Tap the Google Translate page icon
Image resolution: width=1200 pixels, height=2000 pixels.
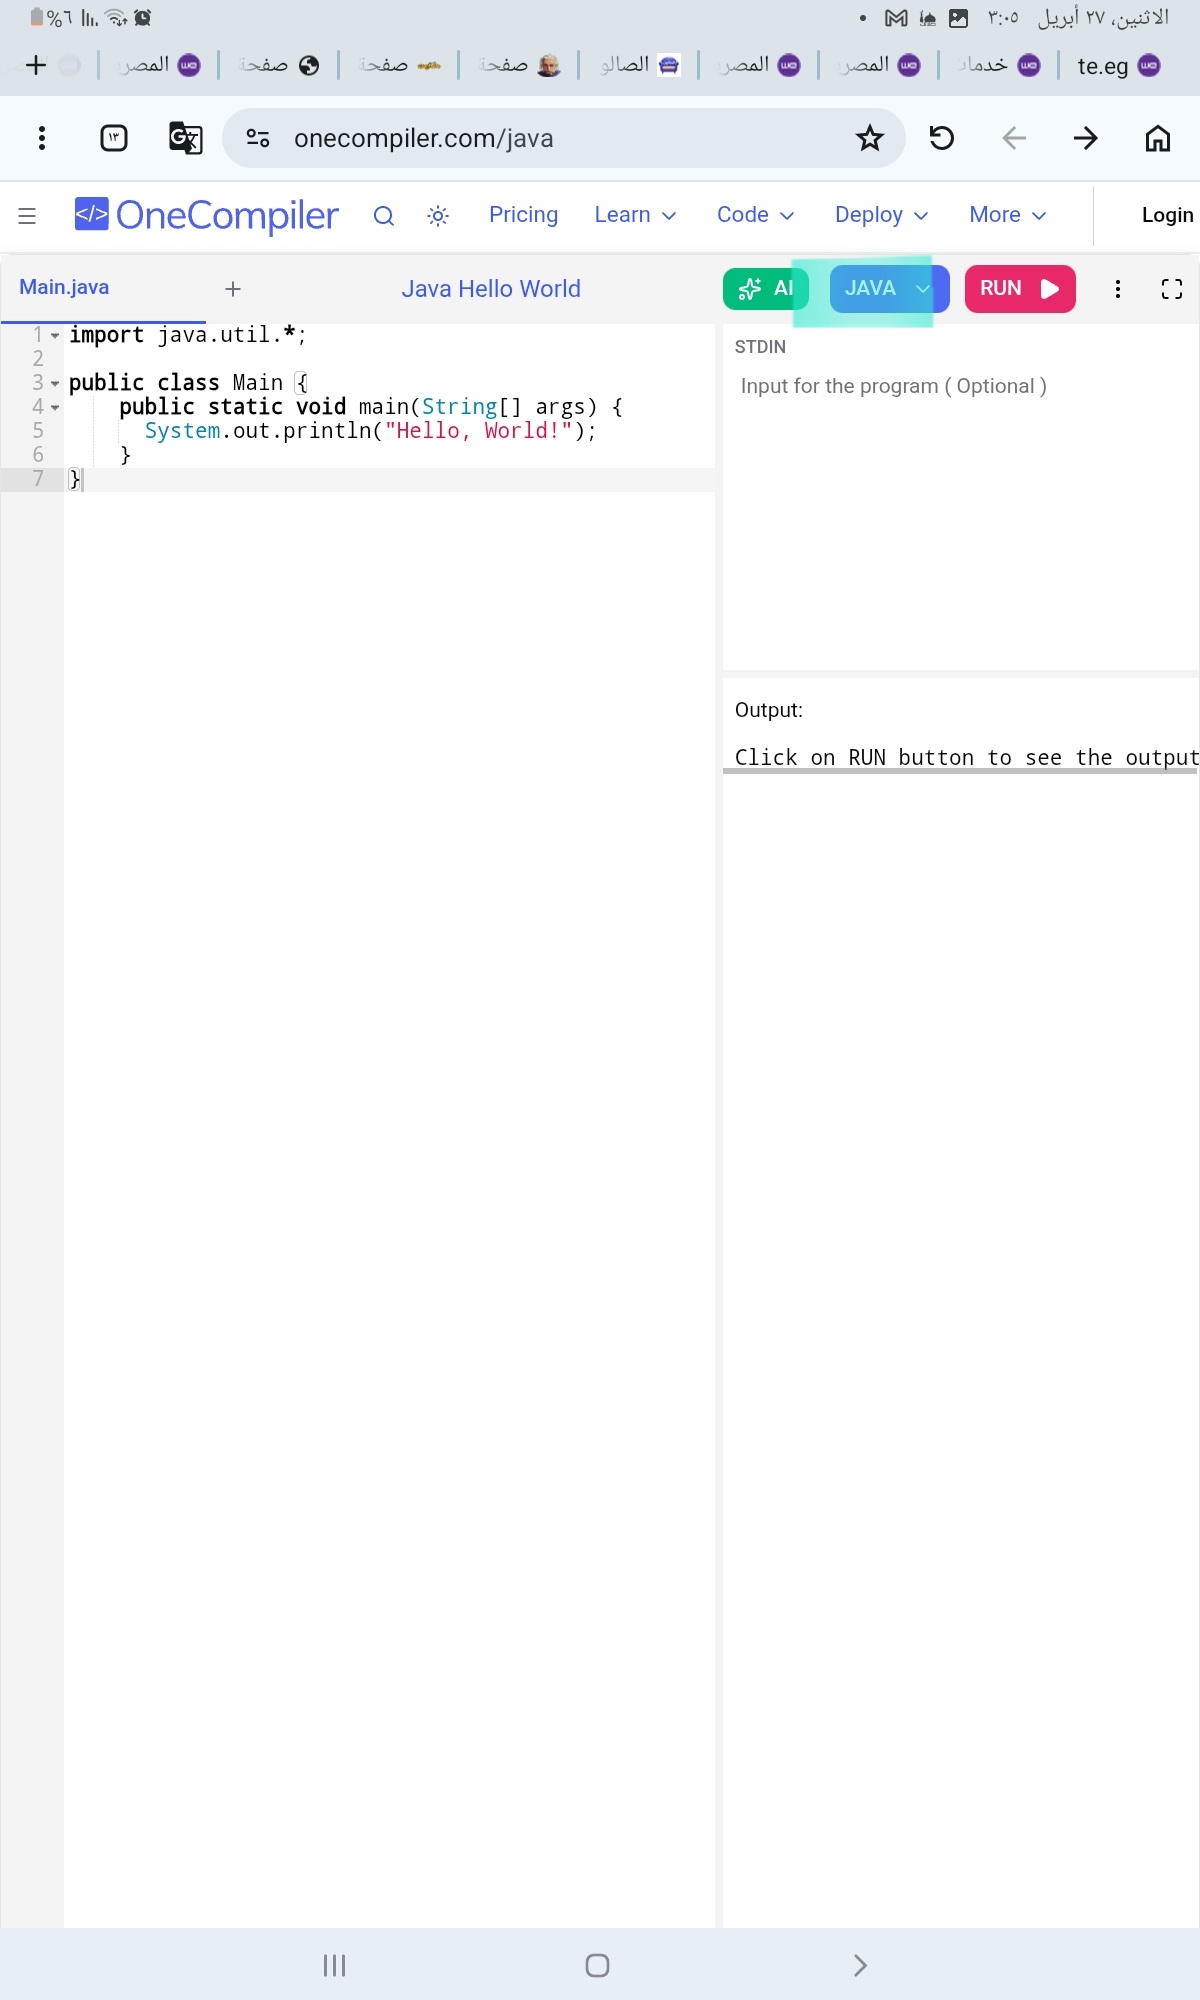point(185,138)
